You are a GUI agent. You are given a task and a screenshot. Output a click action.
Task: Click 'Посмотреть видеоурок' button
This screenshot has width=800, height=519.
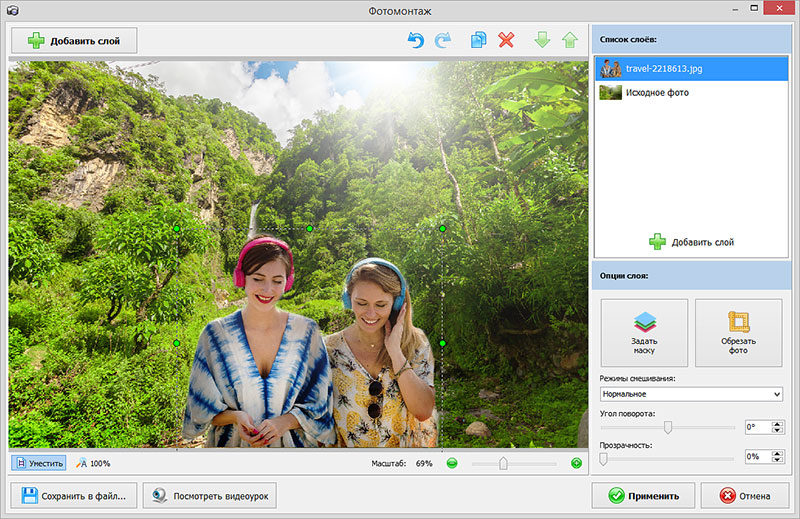[x=210, y=496]
